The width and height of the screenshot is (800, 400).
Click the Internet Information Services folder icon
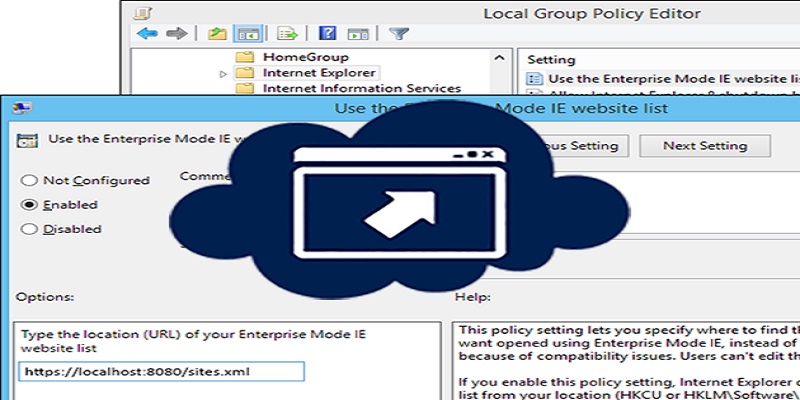pyautogui.click(x=245, y=88)
